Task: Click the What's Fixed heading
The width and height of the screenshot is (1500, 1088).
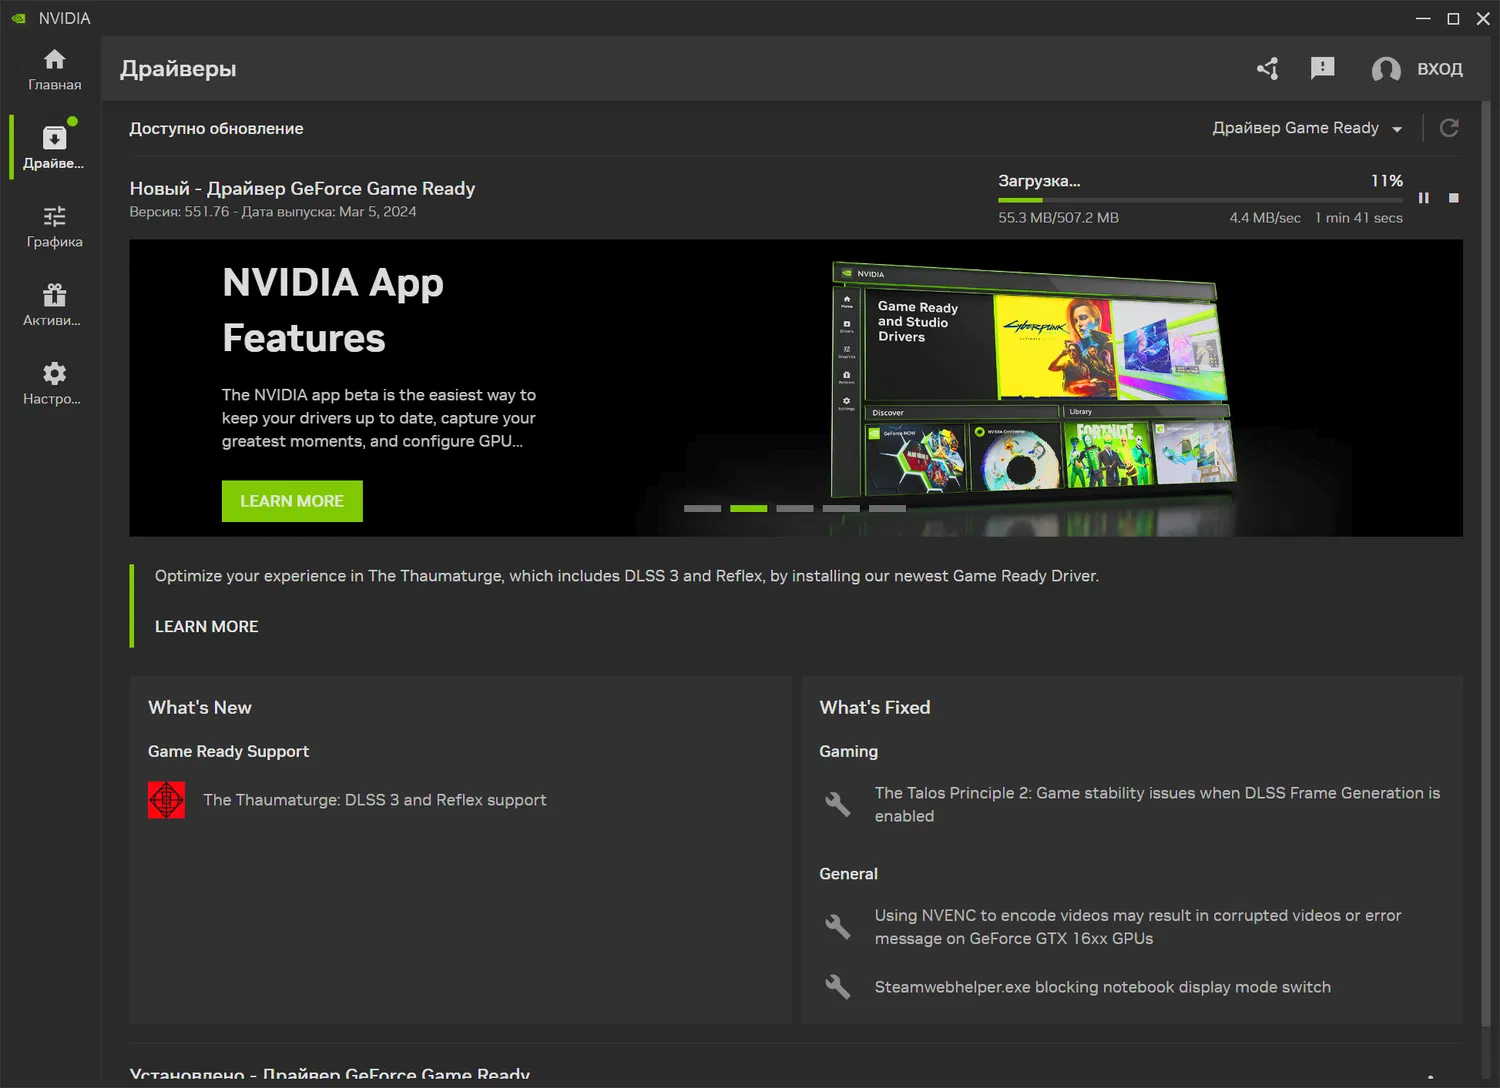Action: coord(875,708)
